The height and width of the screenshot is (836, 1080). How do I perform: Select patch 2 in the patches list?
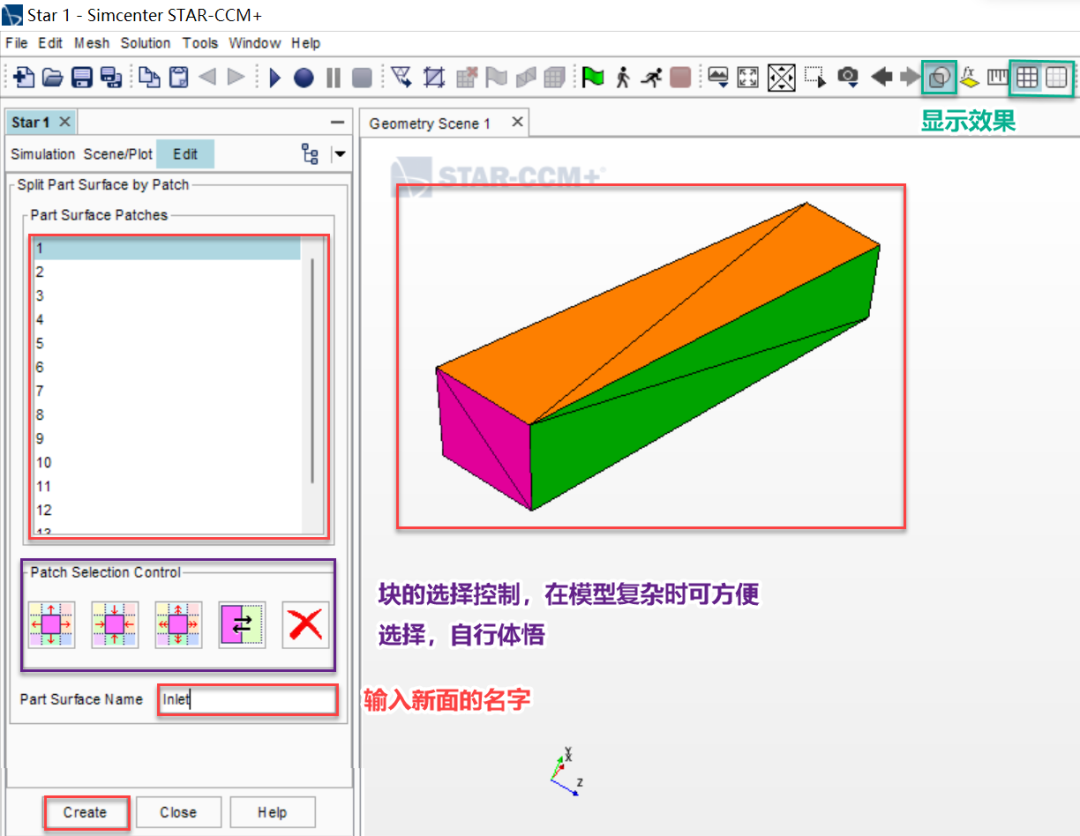167,272
